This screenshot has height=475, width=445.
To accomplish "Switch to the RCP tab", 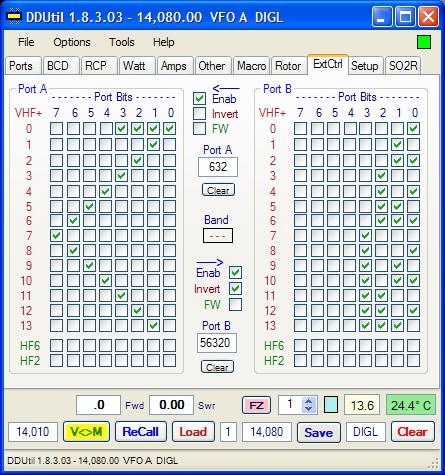I will (x=99, y=66).
